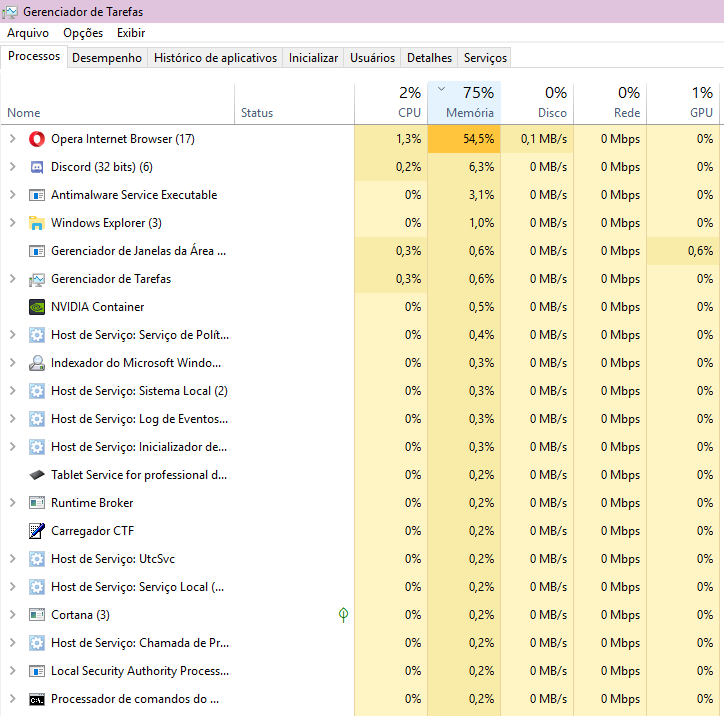Click the Local Security Authority Process icon
This screenshot has height=716, width=724.
pos(36,671)
